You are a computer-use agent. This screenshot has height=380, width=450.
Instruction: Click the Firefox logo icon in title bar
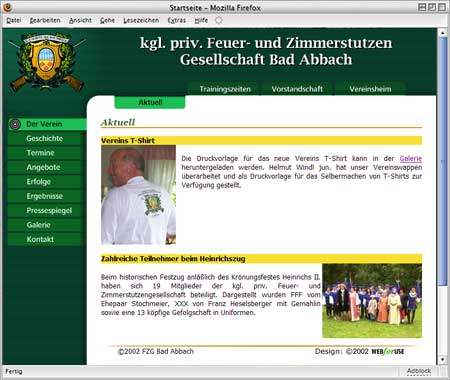click(x=7, y=7)
